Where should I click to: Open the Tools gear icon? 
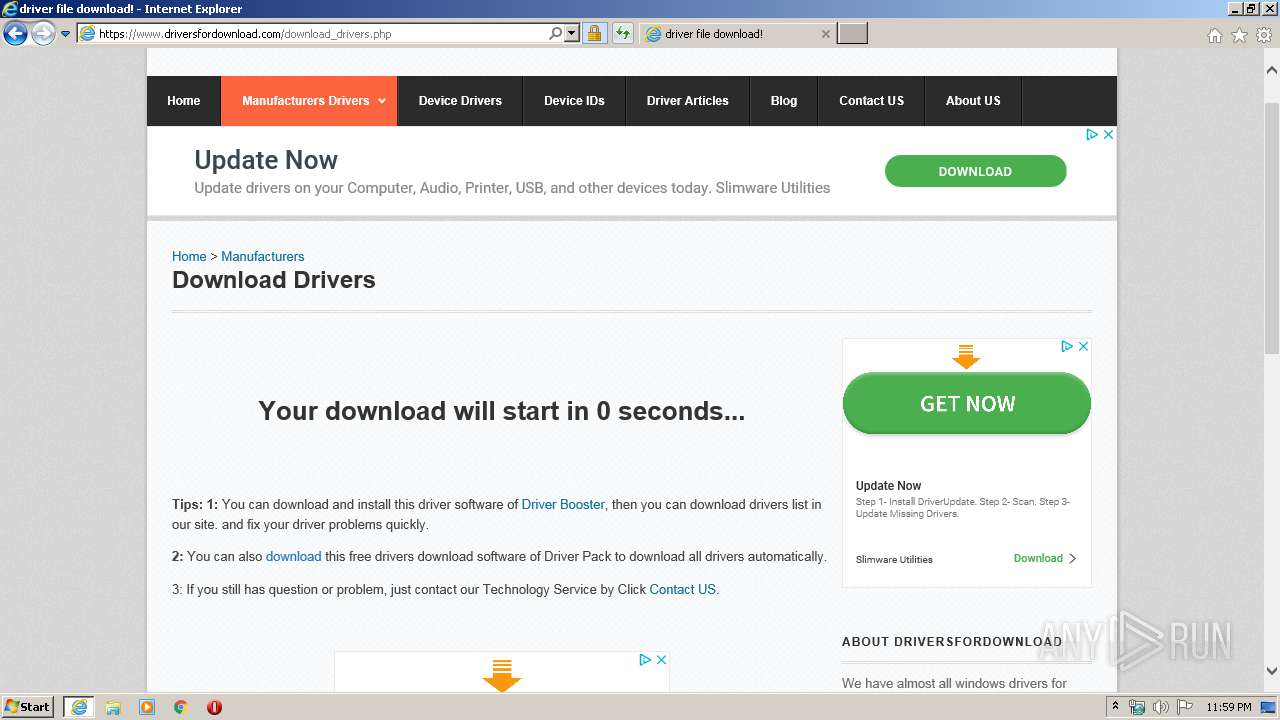point(1264,35)
